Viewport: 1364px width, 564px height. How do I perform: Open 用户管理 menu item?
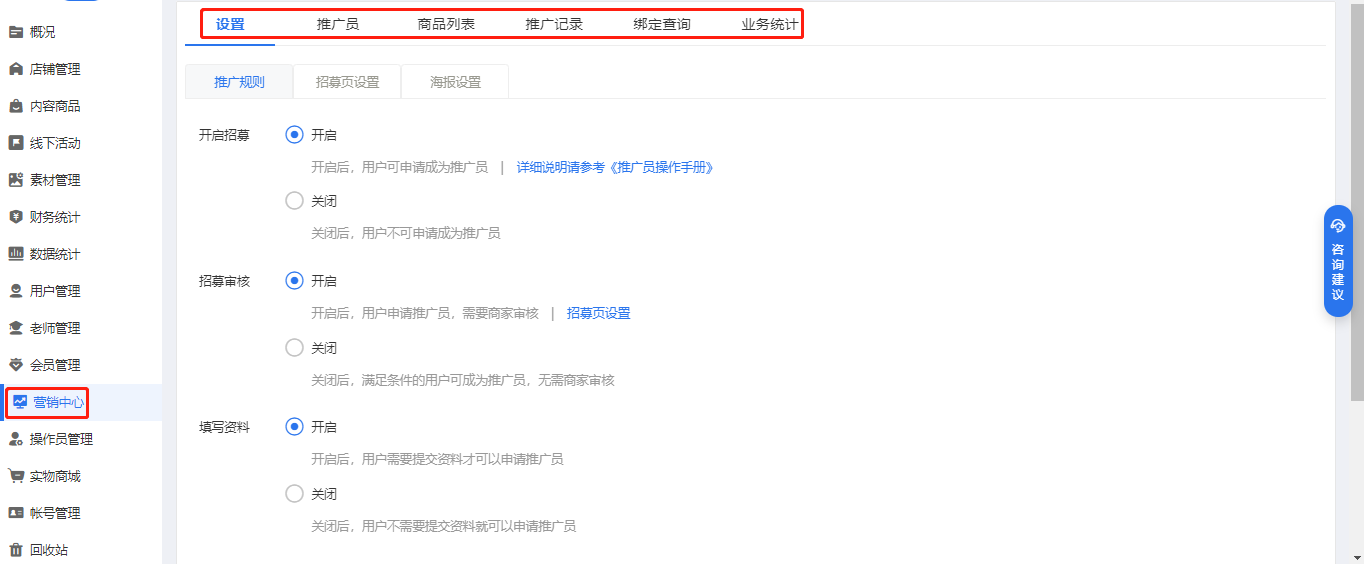pyautogui.click(x=81, y=291)
